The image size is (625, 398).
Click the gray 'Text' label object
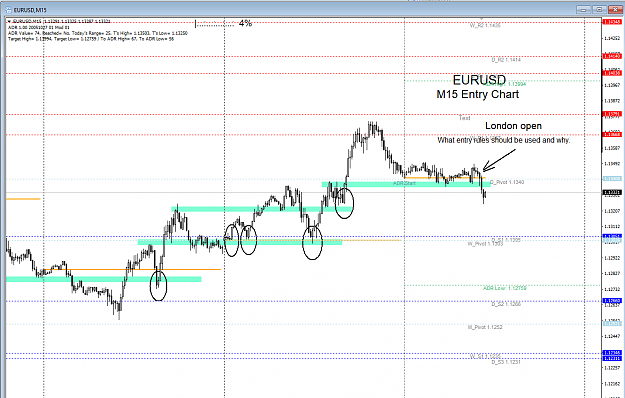465,118
